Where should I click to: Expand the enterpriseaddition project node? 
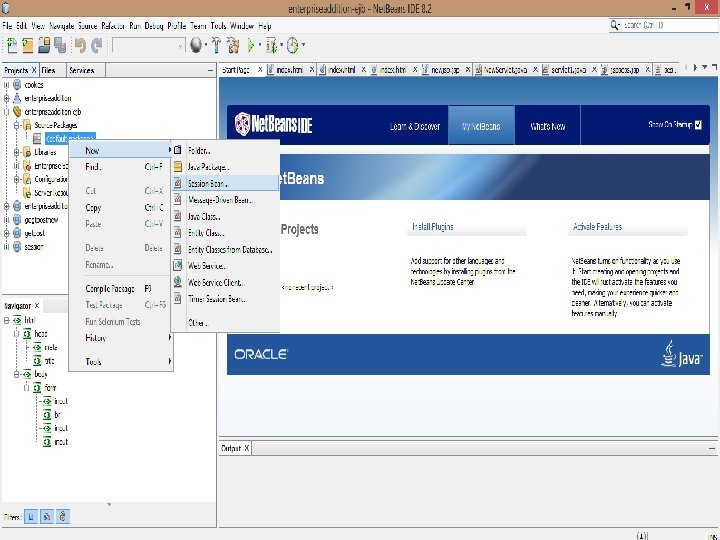(6, 98)
